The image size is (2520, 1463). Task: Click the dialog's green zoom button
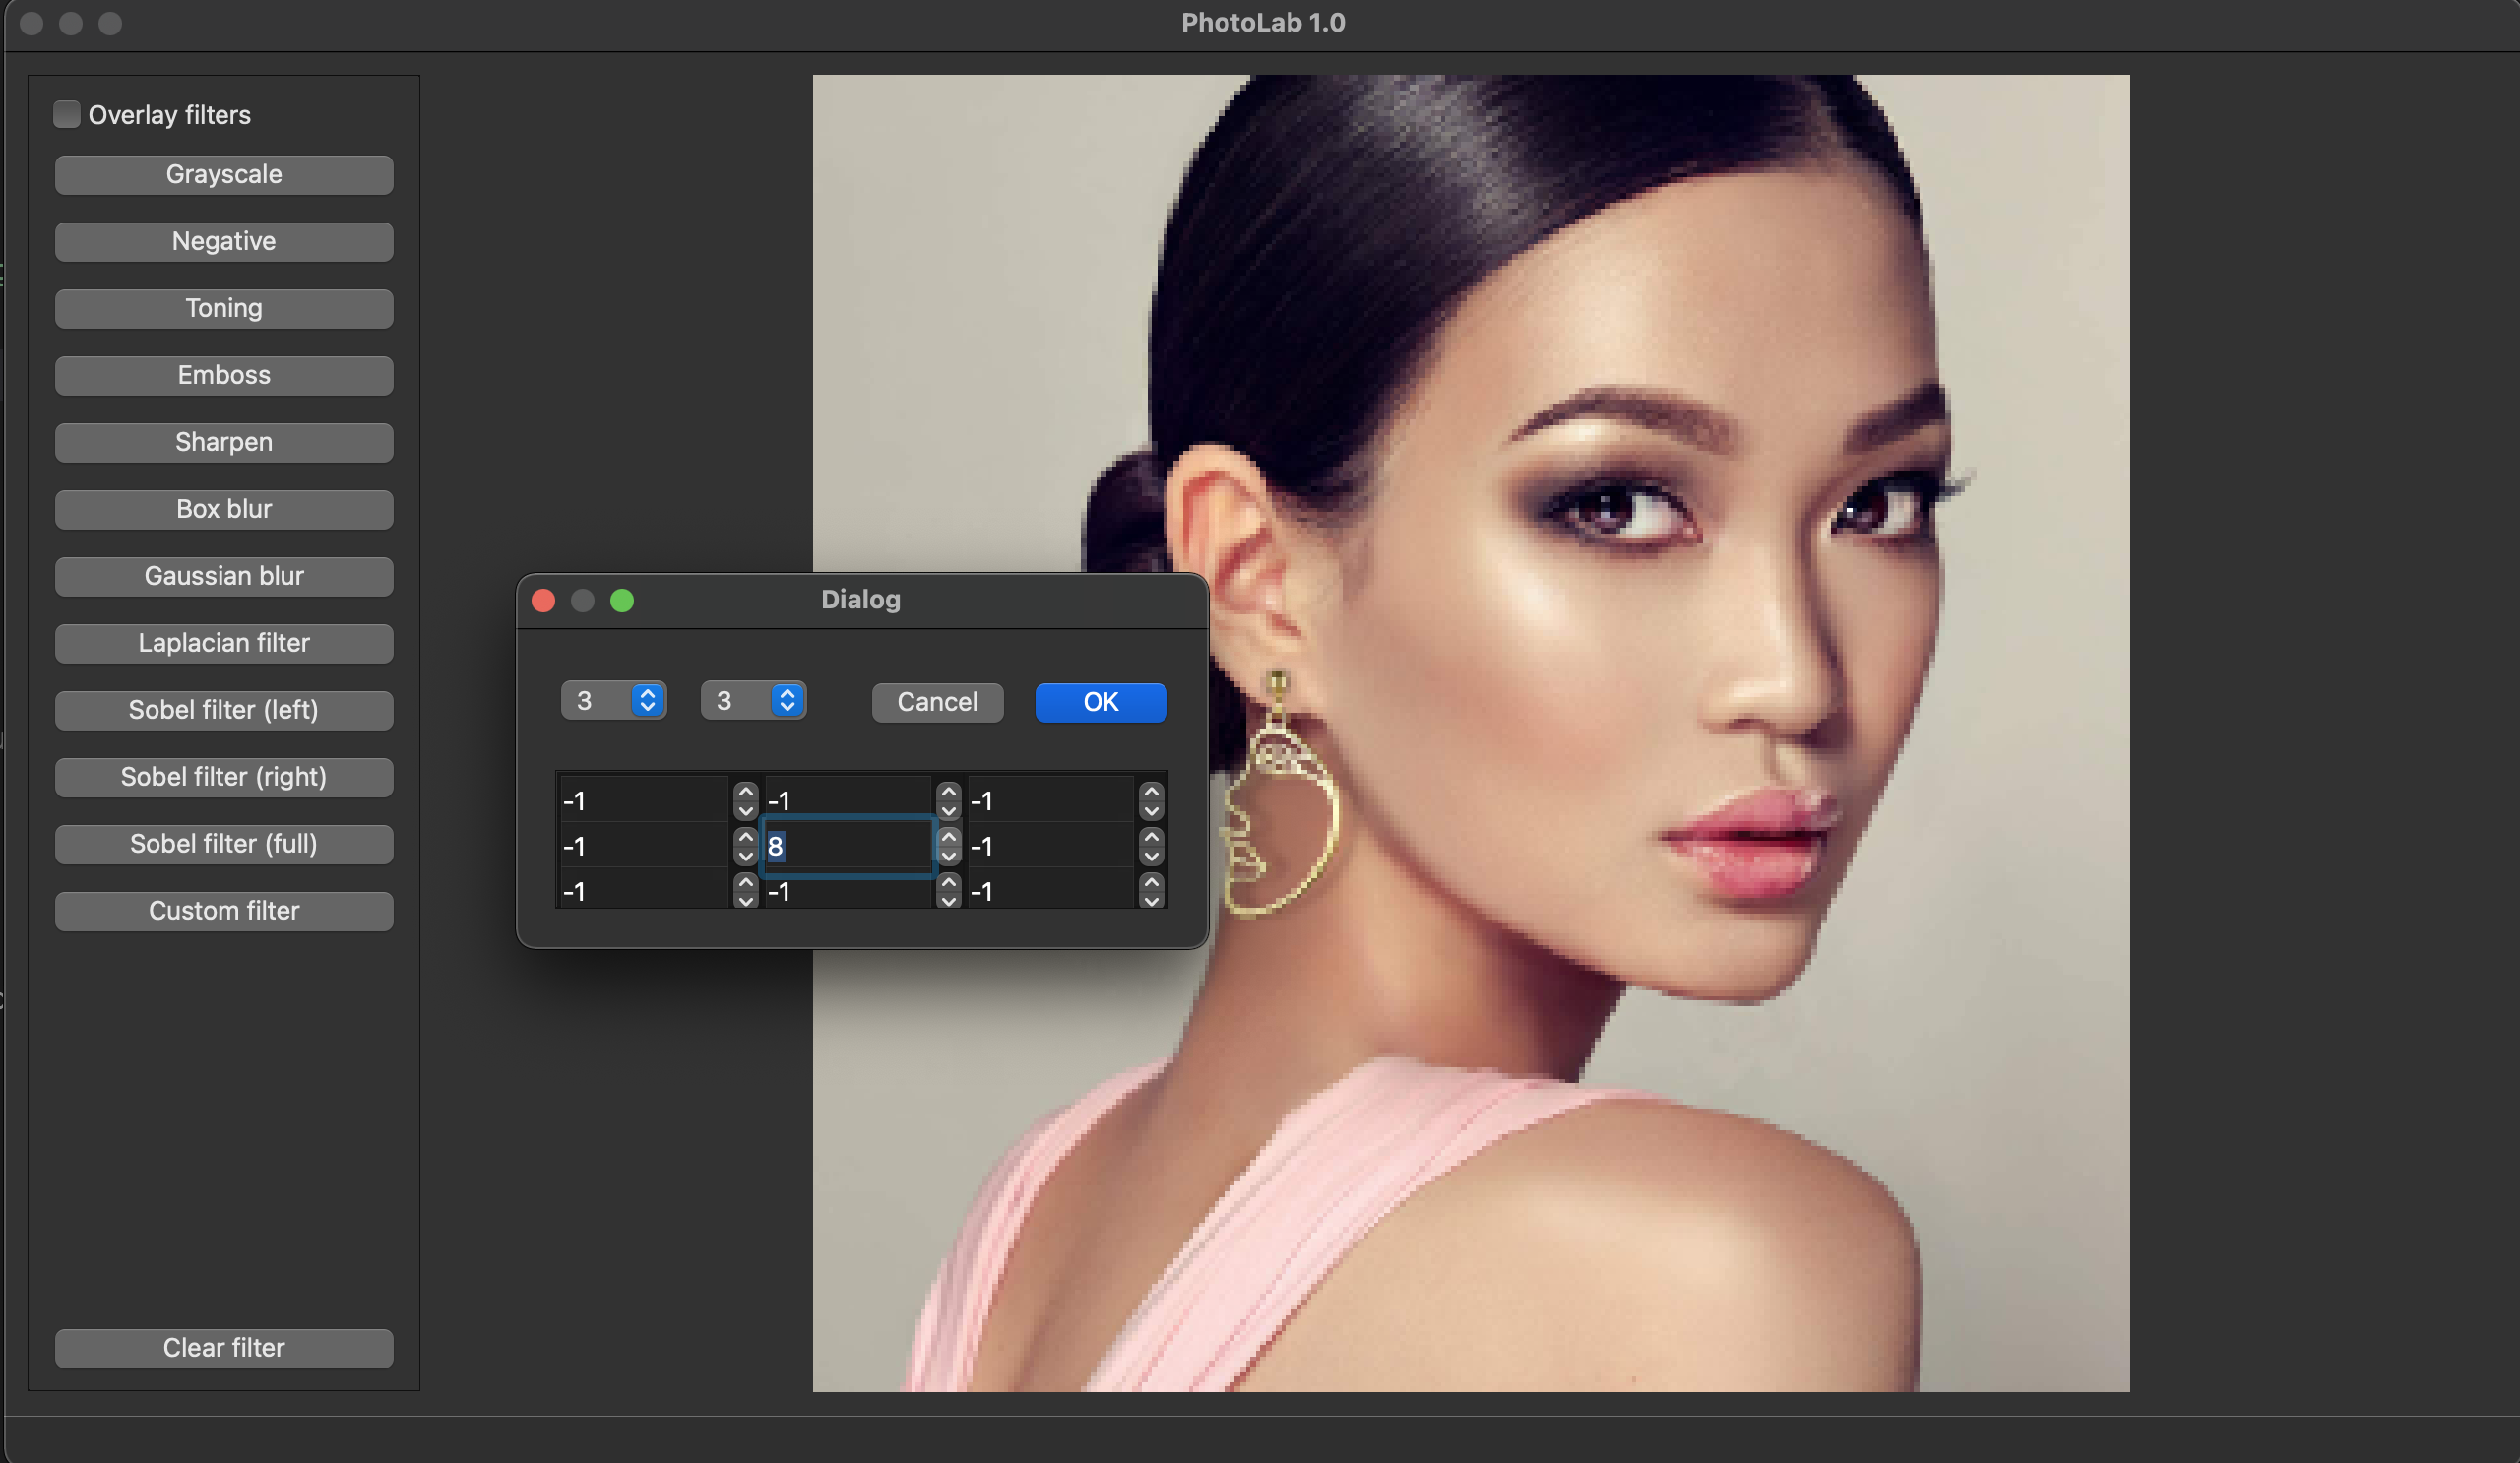pos(622,600)
